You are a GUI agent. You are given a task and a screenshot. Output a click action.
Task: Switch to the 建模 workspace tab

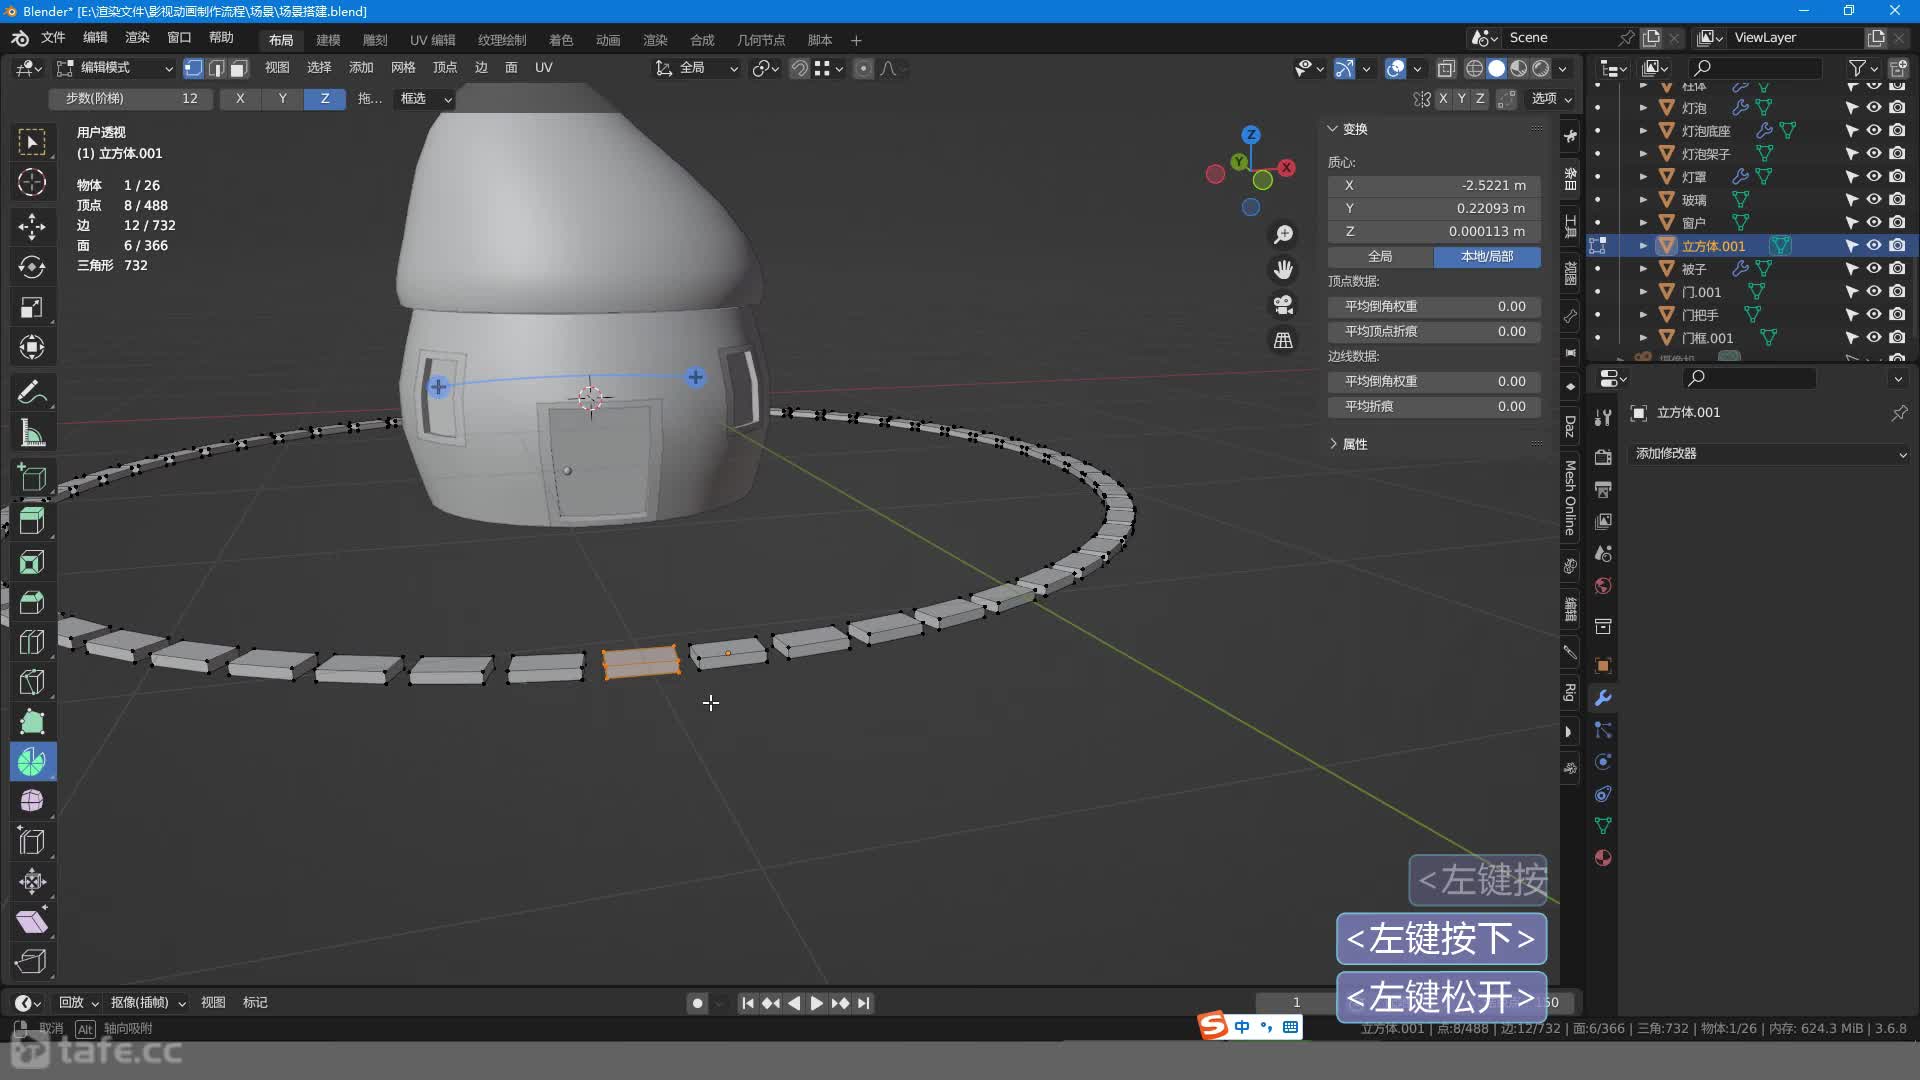(328, 40)
